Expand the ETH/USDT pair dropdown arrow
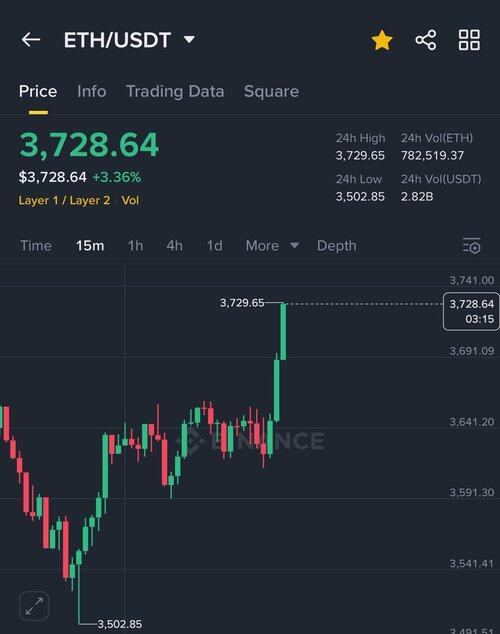The width and height of the screenshot is (500, 634). 189,39
